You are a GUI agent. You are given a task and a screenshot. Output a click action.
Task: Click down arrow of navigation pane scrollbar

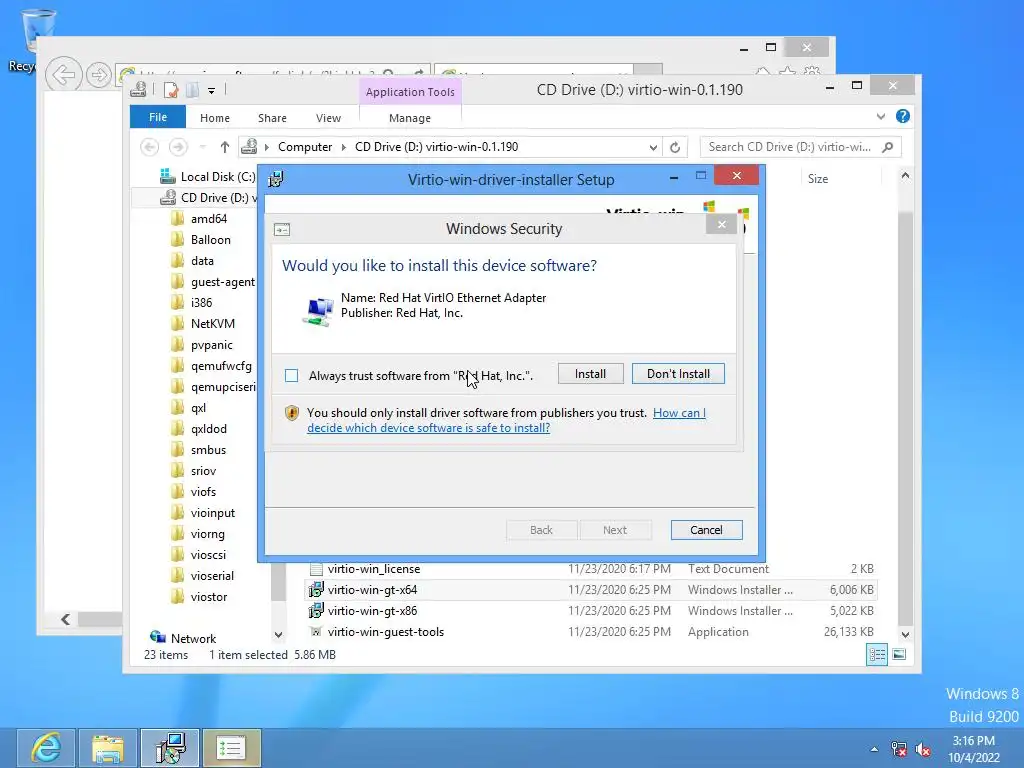coord(279,635)
